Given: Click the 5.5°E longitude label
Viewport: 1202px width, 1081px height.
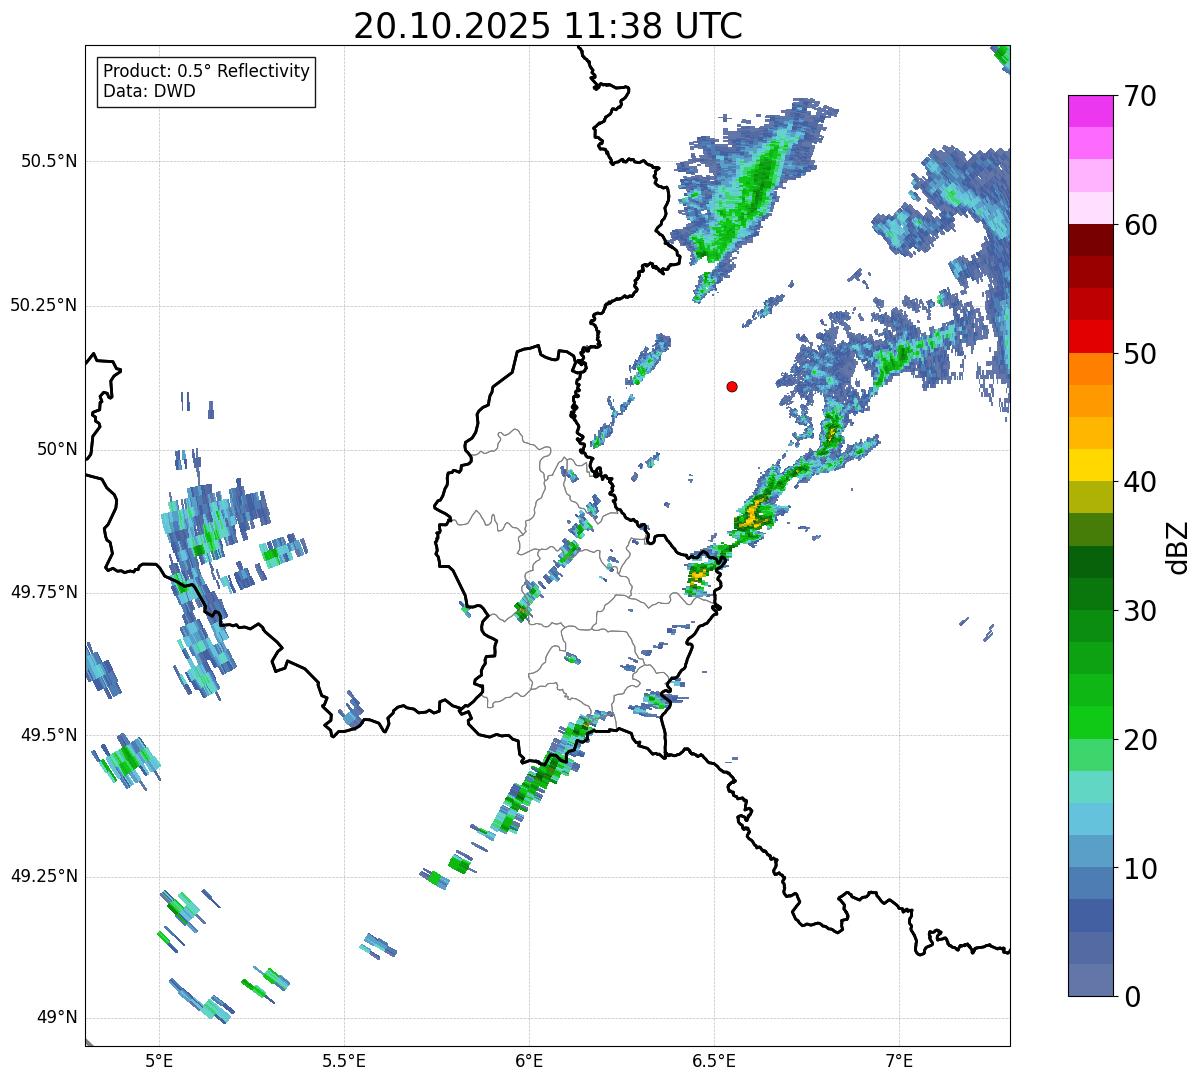Looking at the screenshot, I should coord(344,1061).
